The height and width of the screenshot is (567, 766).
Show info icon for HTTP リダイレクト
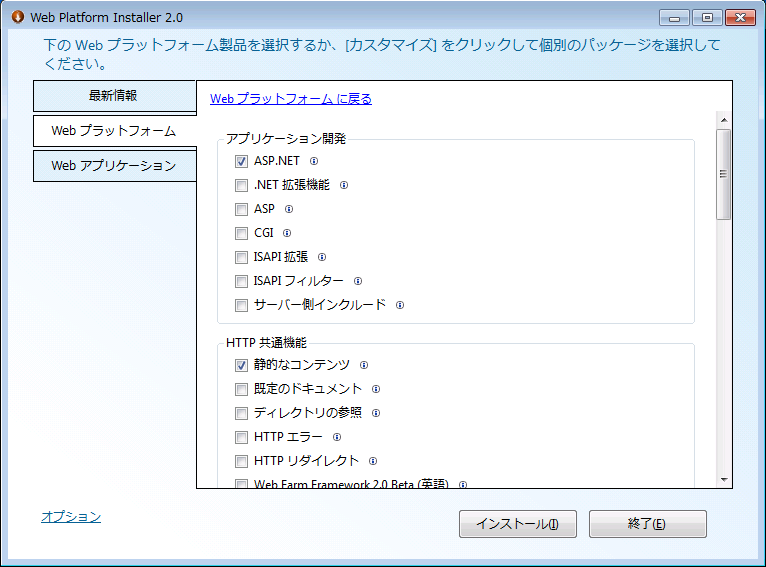coord(373,461)
